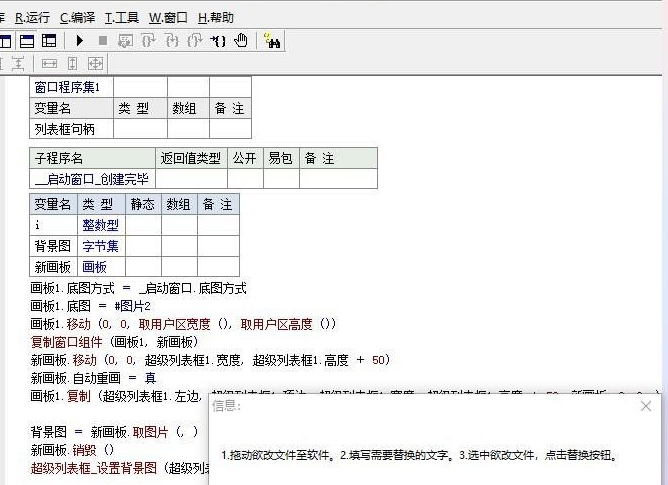The height and width of the screenshot is (485, 668).
Task: Click the step out debug icon
Action: (195, 41)
